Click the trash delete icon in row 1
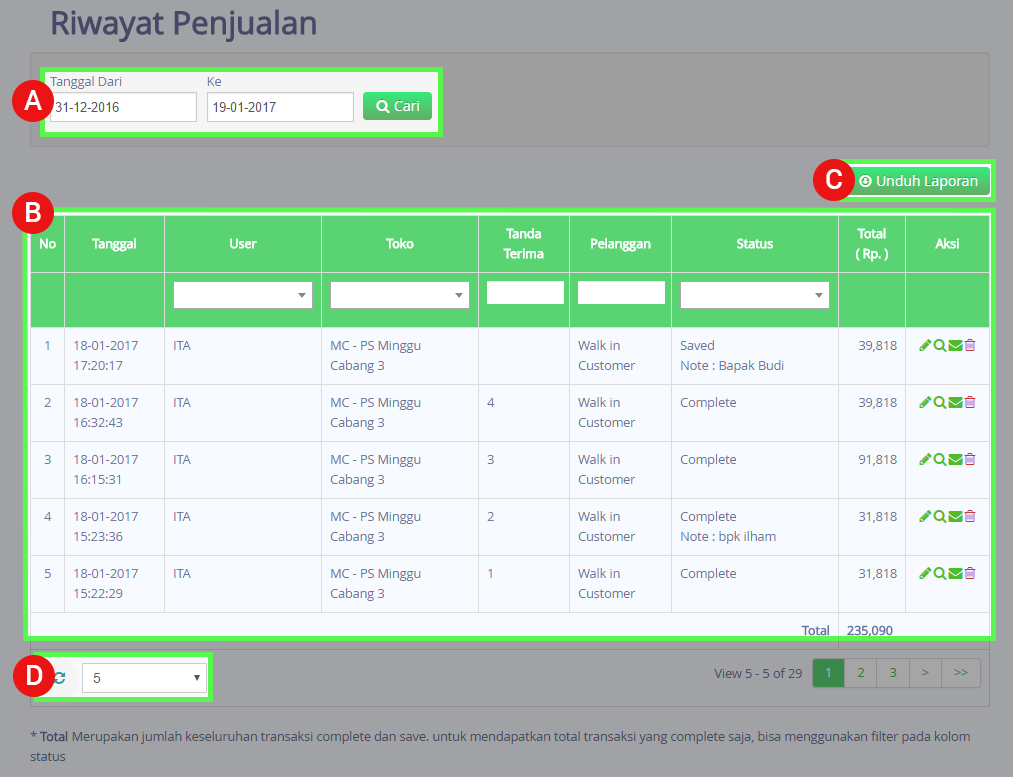The image size is (1013, 777). 970,345
